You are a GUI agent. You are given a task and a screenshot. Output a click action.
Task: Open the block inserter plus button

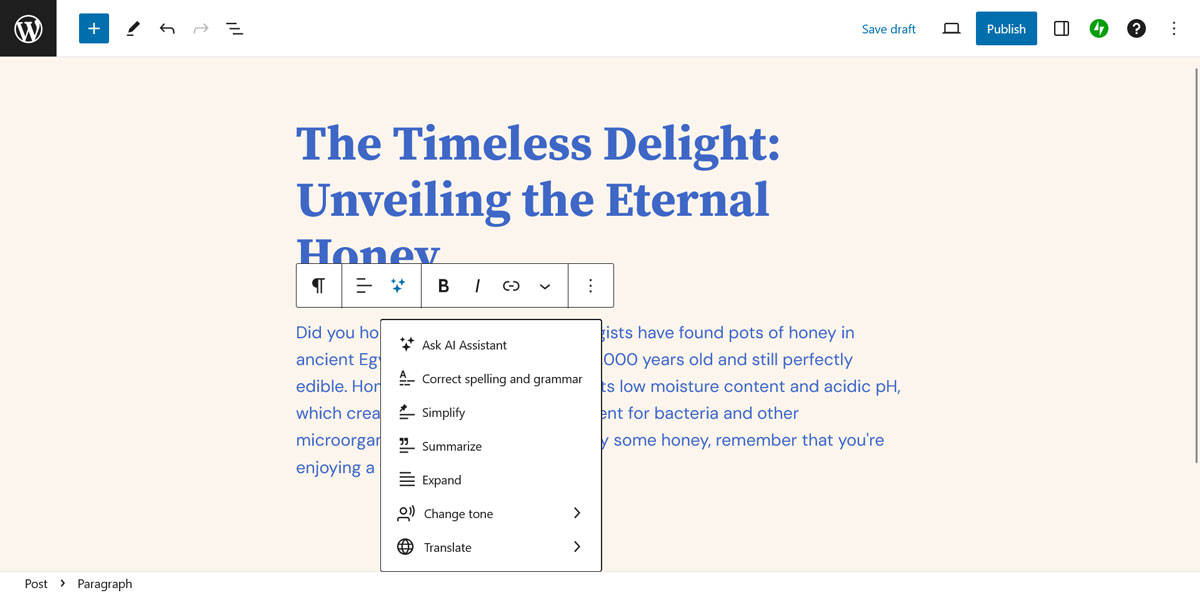(x=94, y=29)
